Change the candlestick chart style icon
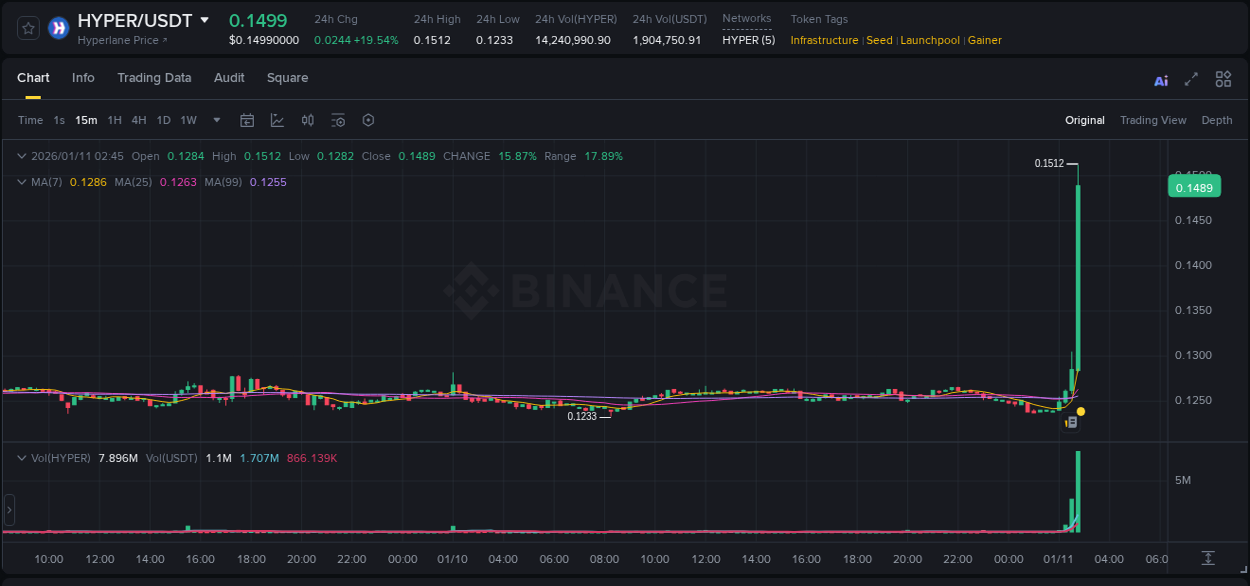This screenshot has width=1250, height=586. [x=308, y=120]
